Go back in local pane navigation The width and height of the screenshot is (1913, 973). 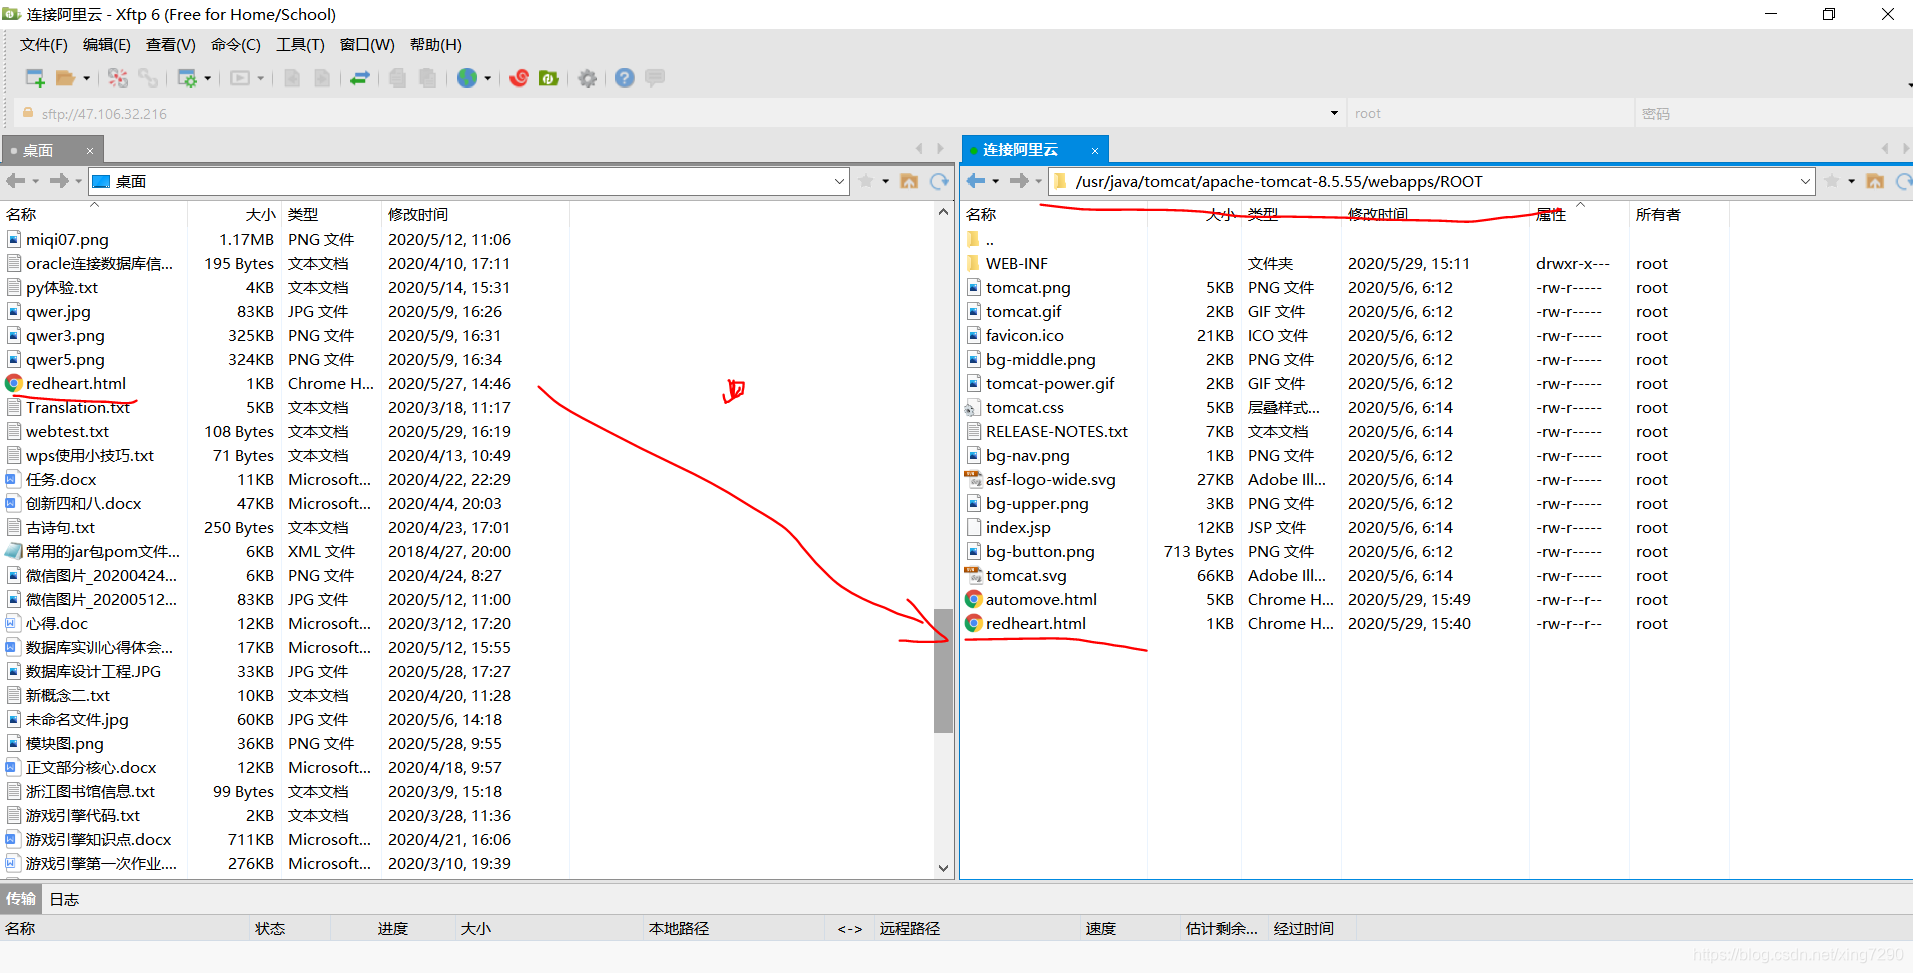coord(16,181)
